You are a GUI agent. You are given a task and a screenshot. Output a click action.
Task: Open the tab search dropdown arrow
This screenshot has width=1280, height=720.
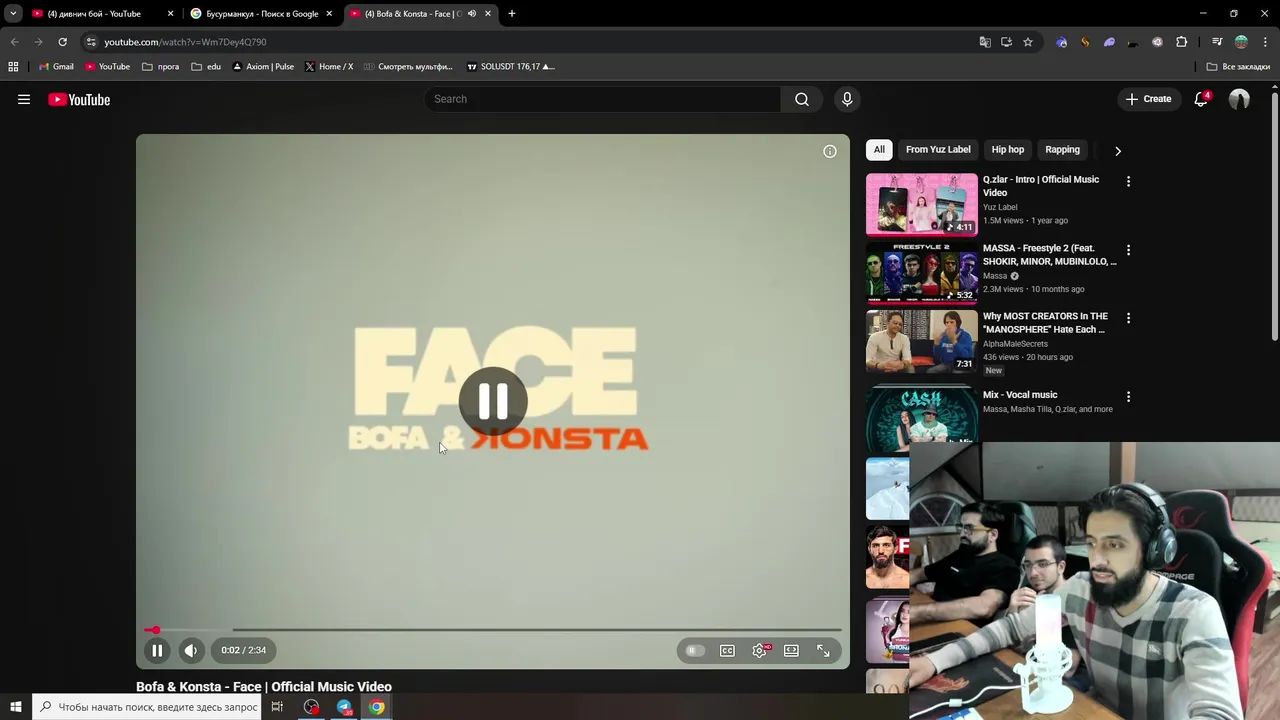(13, 14)
